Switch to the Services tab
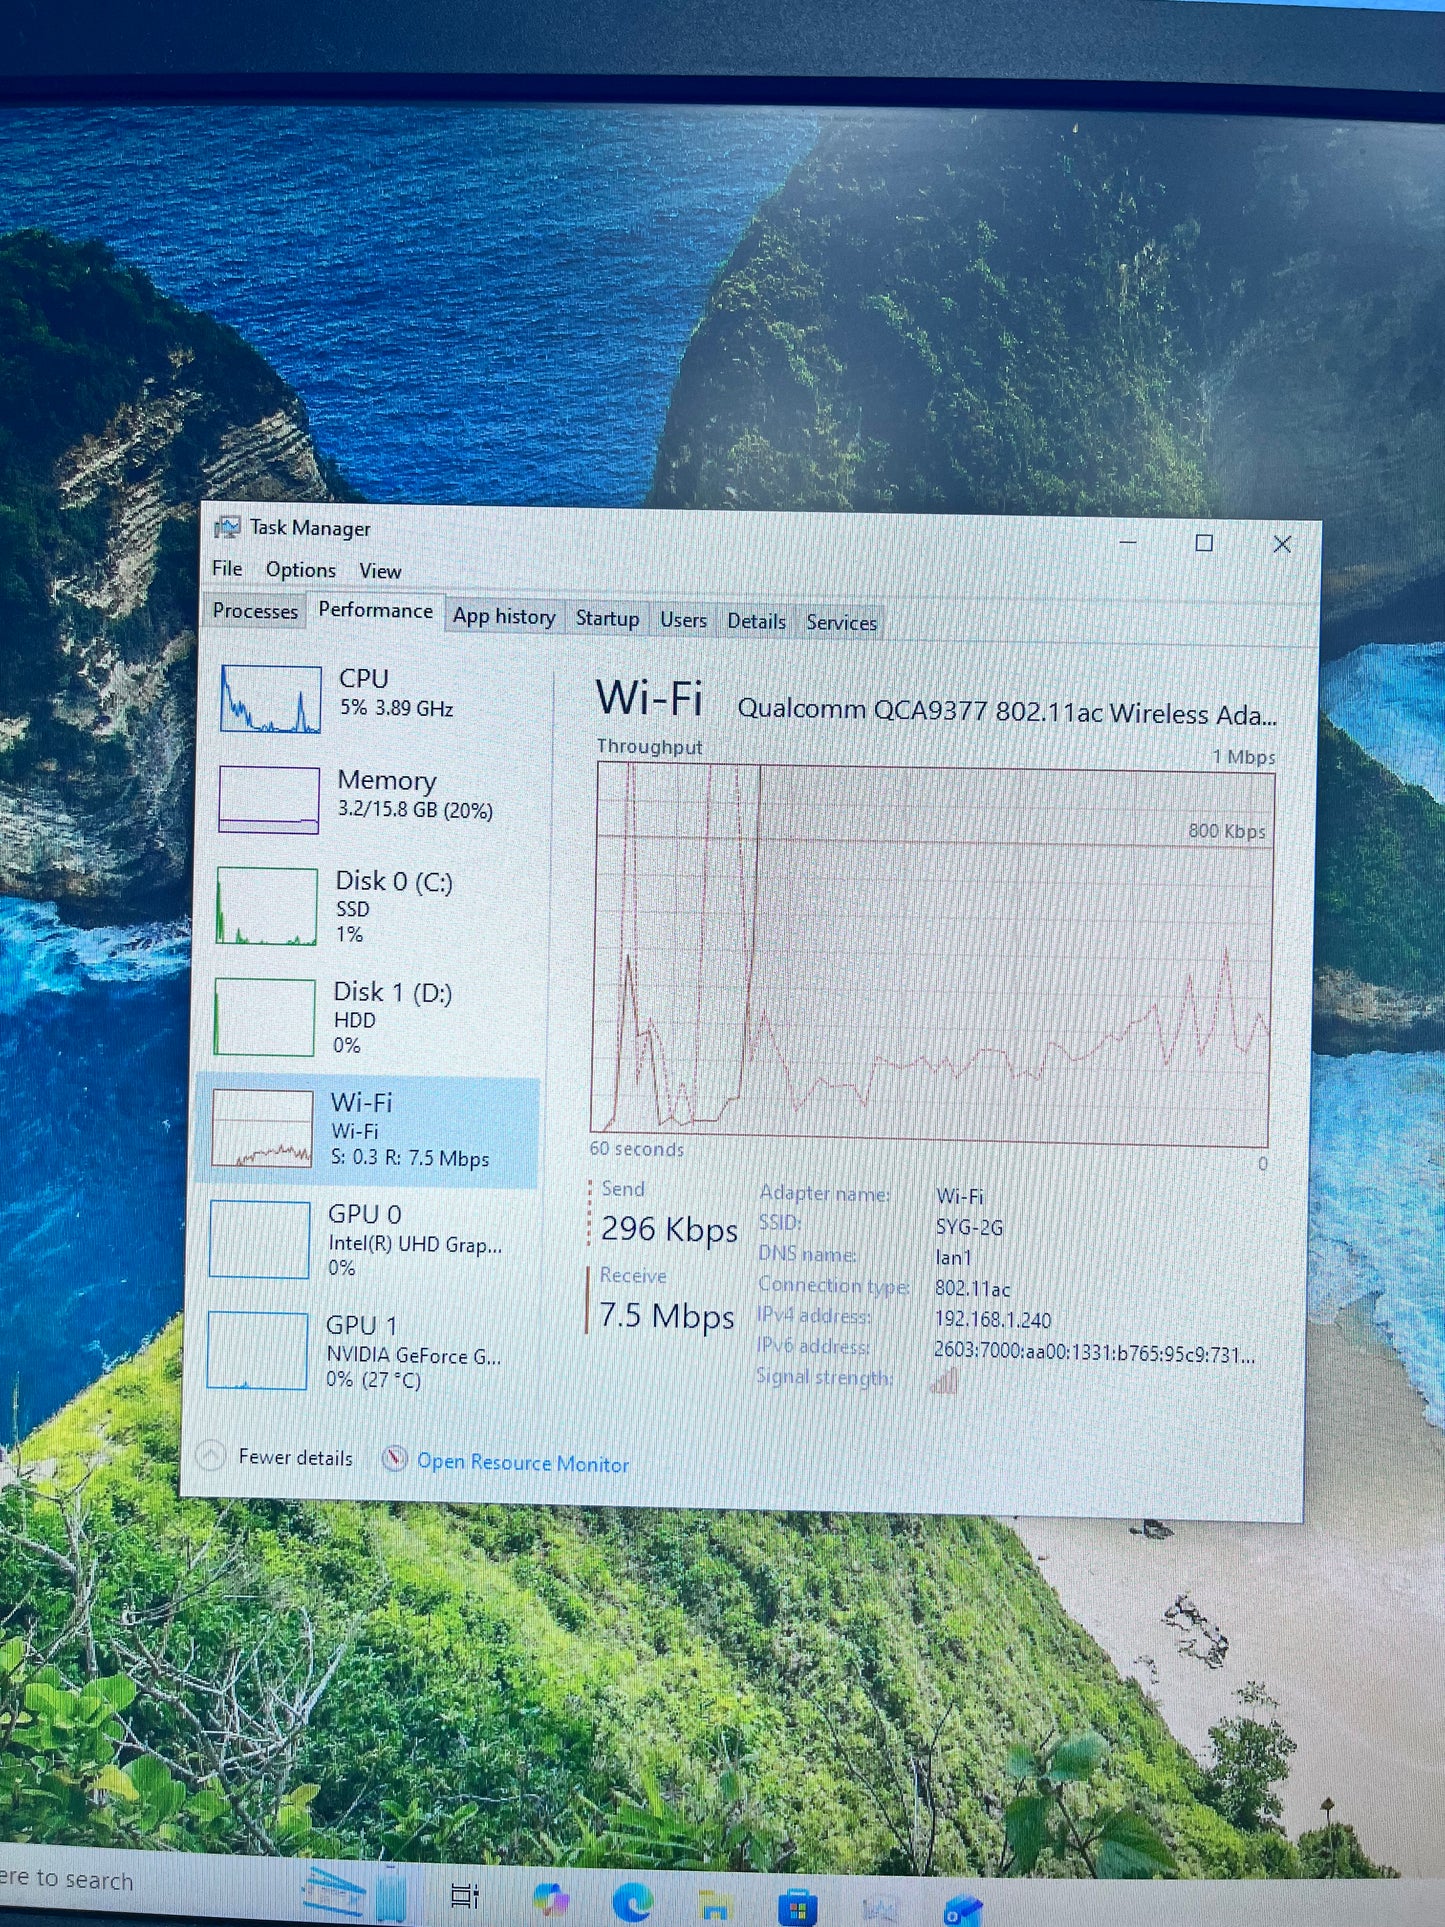This screenshot has width=1445, height=1927. 841,622
